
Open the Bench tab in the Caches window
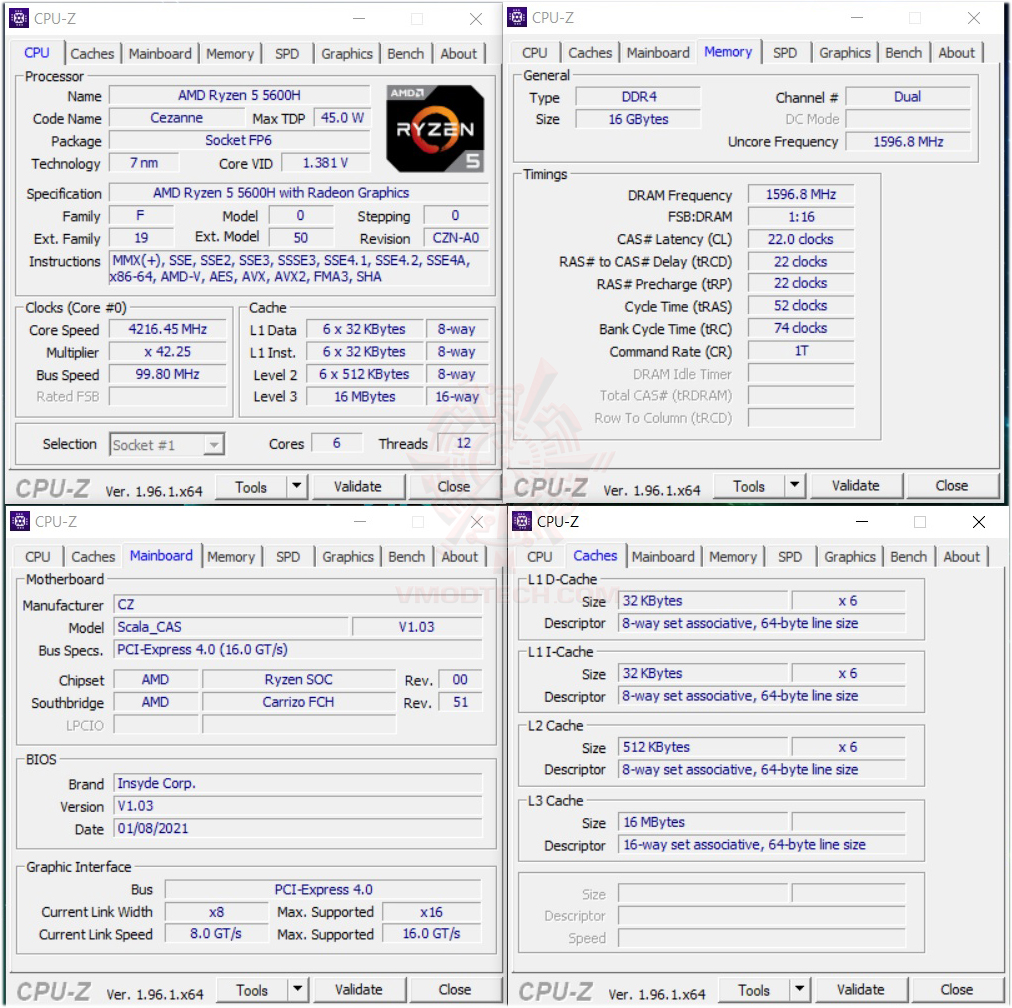click(909, 556)
